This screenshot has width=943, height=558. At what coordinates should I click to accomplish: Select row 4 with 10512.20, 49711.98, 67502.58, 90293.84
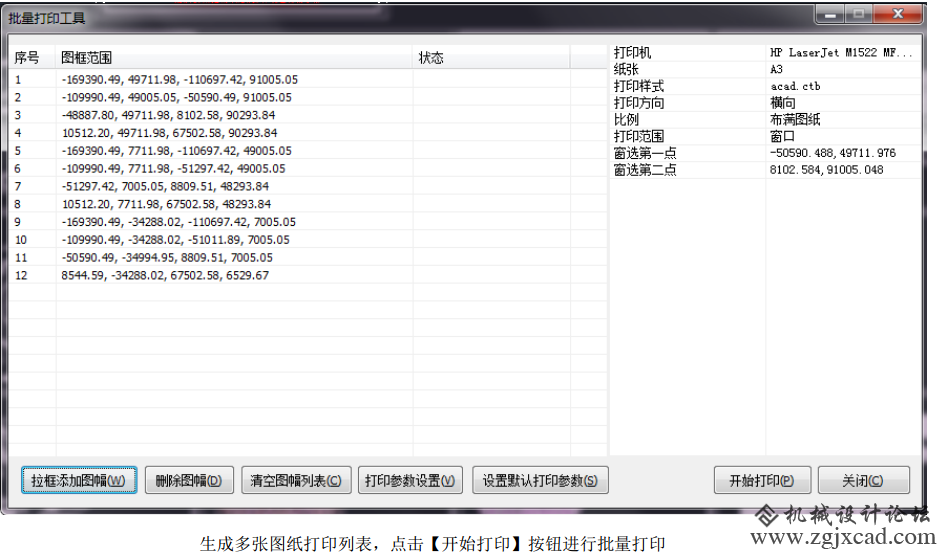pos(308,133)
